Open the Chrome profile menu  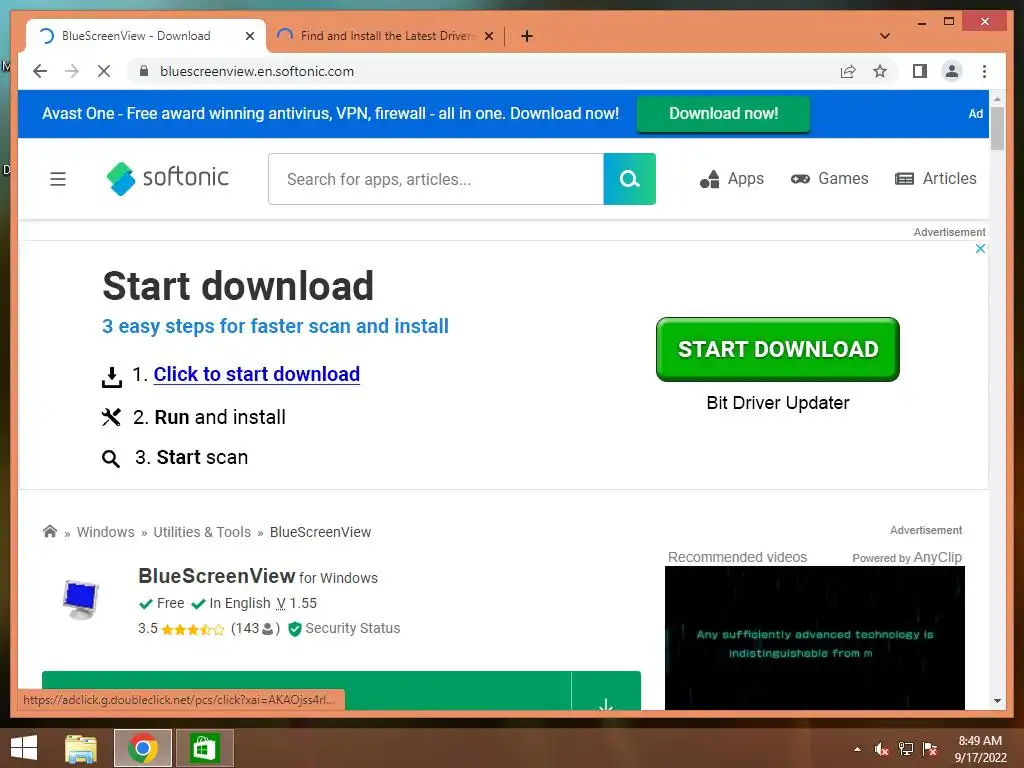[952, 71]
